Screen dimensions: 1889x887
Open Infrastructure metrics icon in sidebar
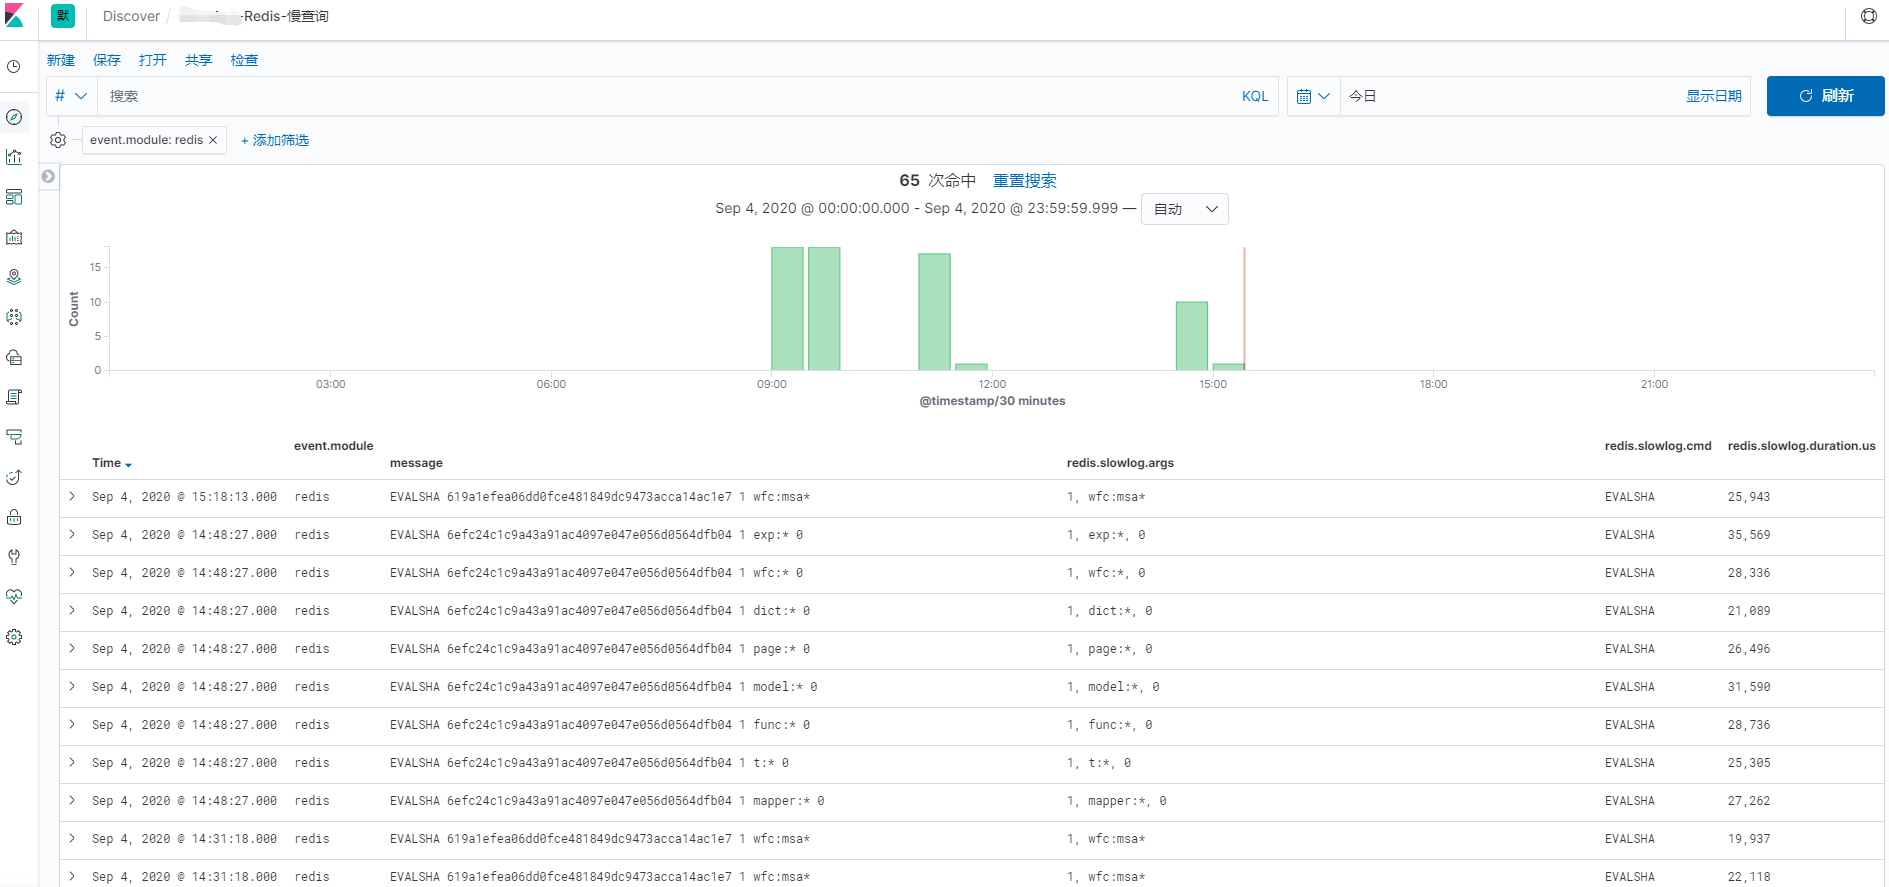[14, 357]
